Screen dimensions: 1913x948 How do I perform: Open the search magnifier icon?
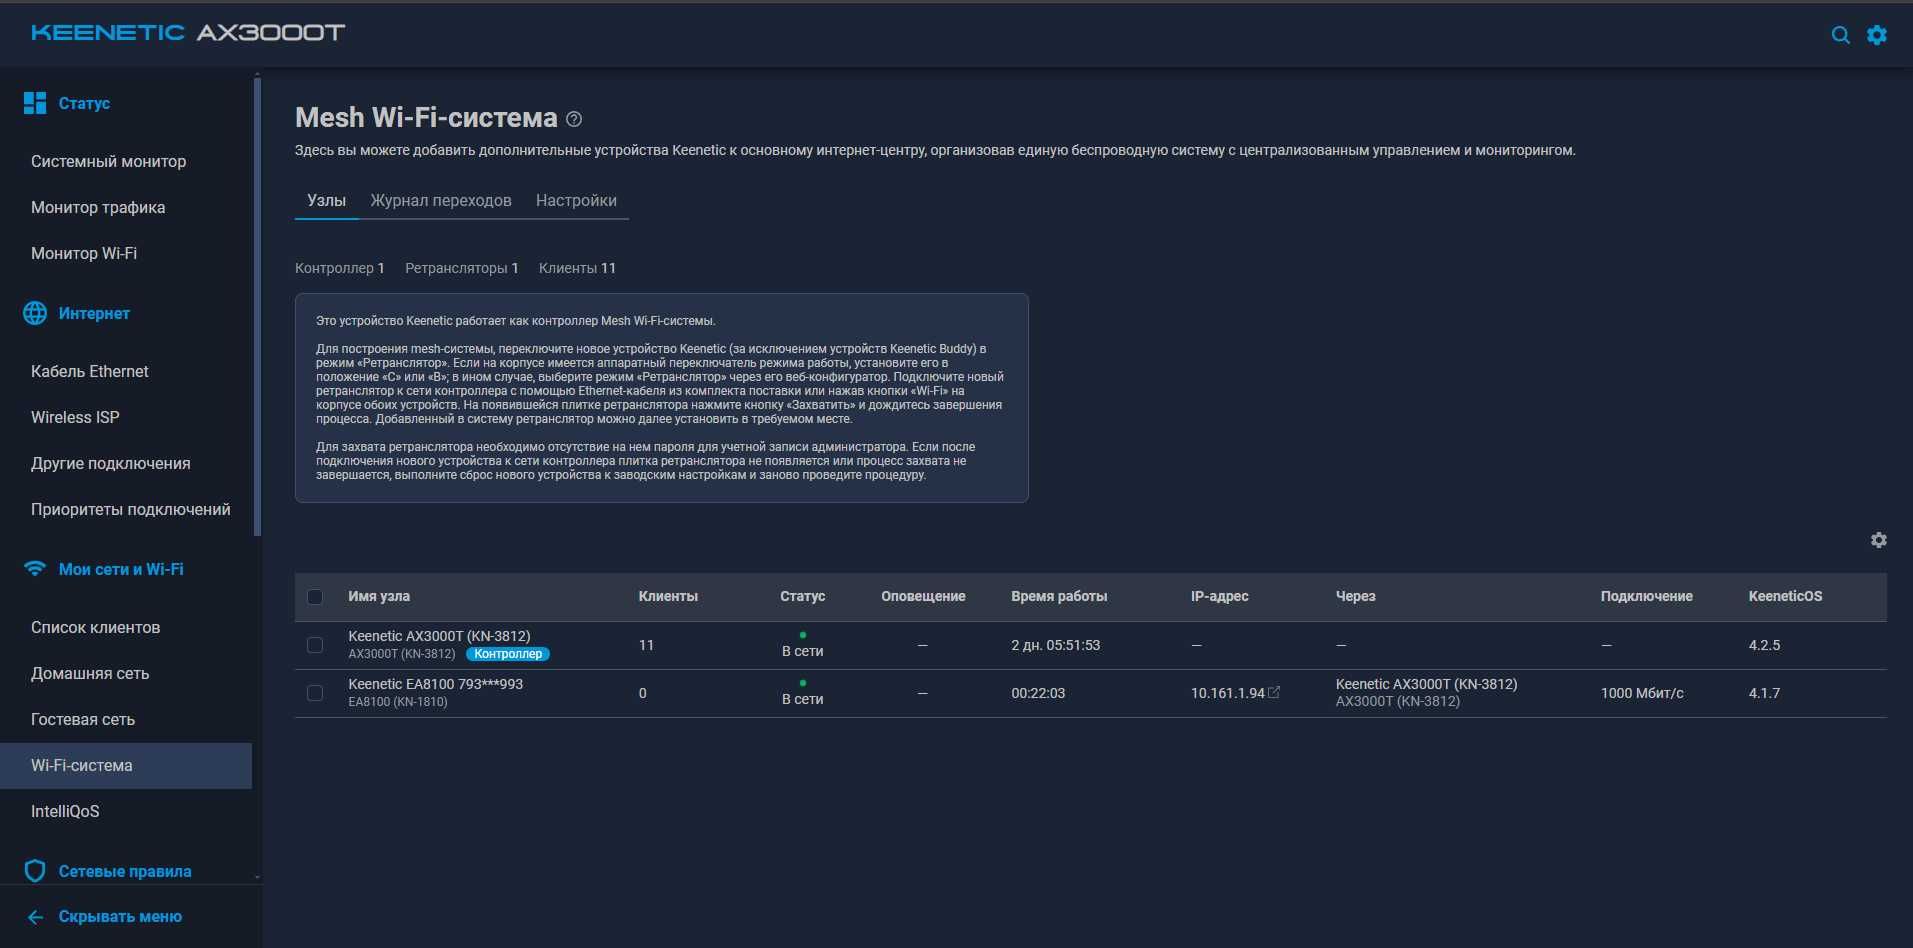[x=1840, y=35]
